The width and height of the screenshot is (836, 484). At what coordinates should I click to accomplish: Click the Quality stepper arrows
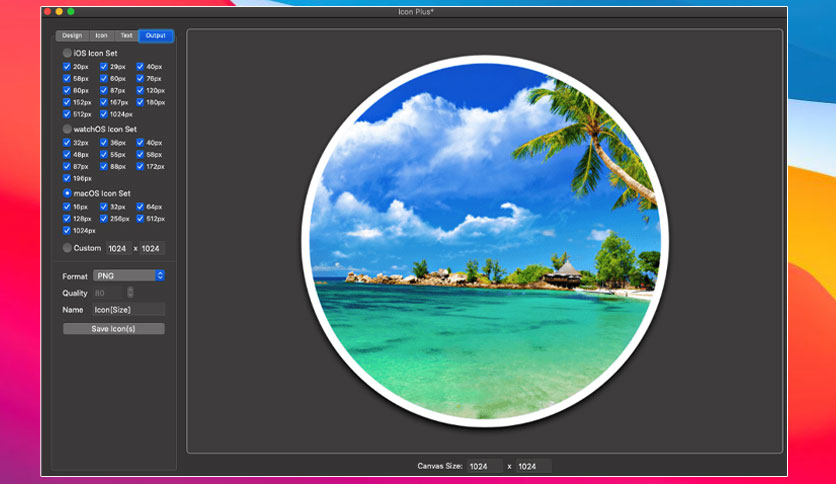coord(130,293)
